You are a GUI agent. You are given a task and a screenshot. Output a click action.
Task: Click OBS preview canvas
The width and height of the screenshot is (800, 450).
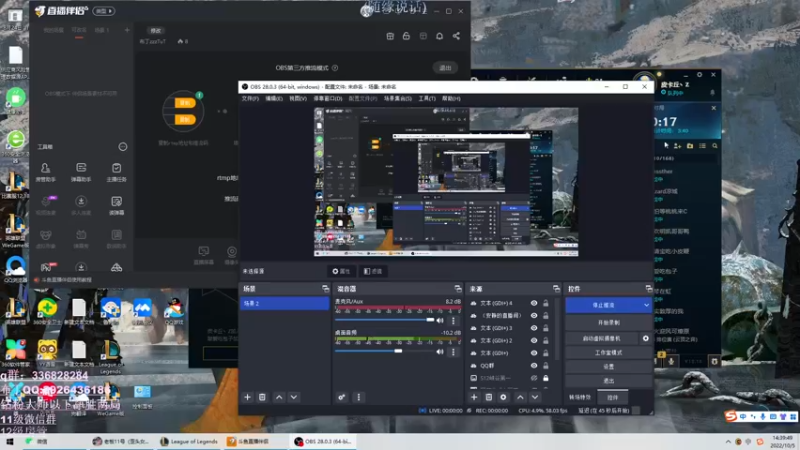pos(446,182)
